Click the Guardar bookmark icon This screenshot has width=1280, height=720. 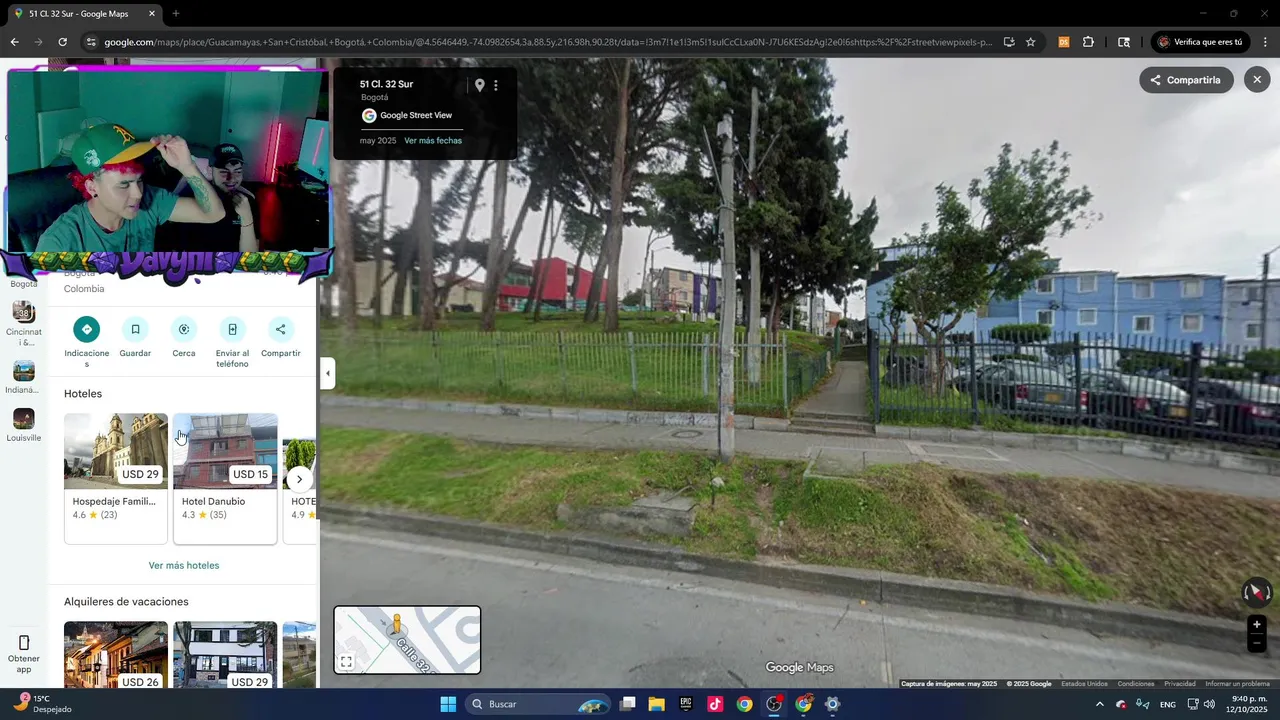click(x=135, y=329)
